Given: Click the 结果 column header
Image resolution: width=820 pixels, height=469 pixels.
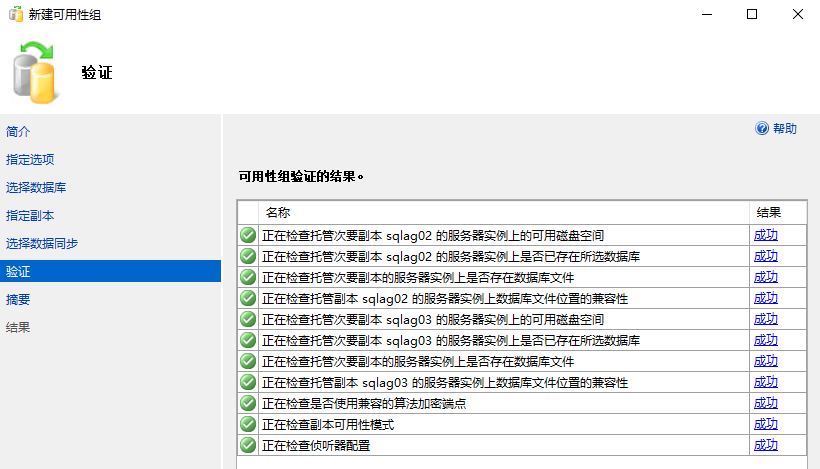Looking at the screenshot, I should (x=768, y=213).
